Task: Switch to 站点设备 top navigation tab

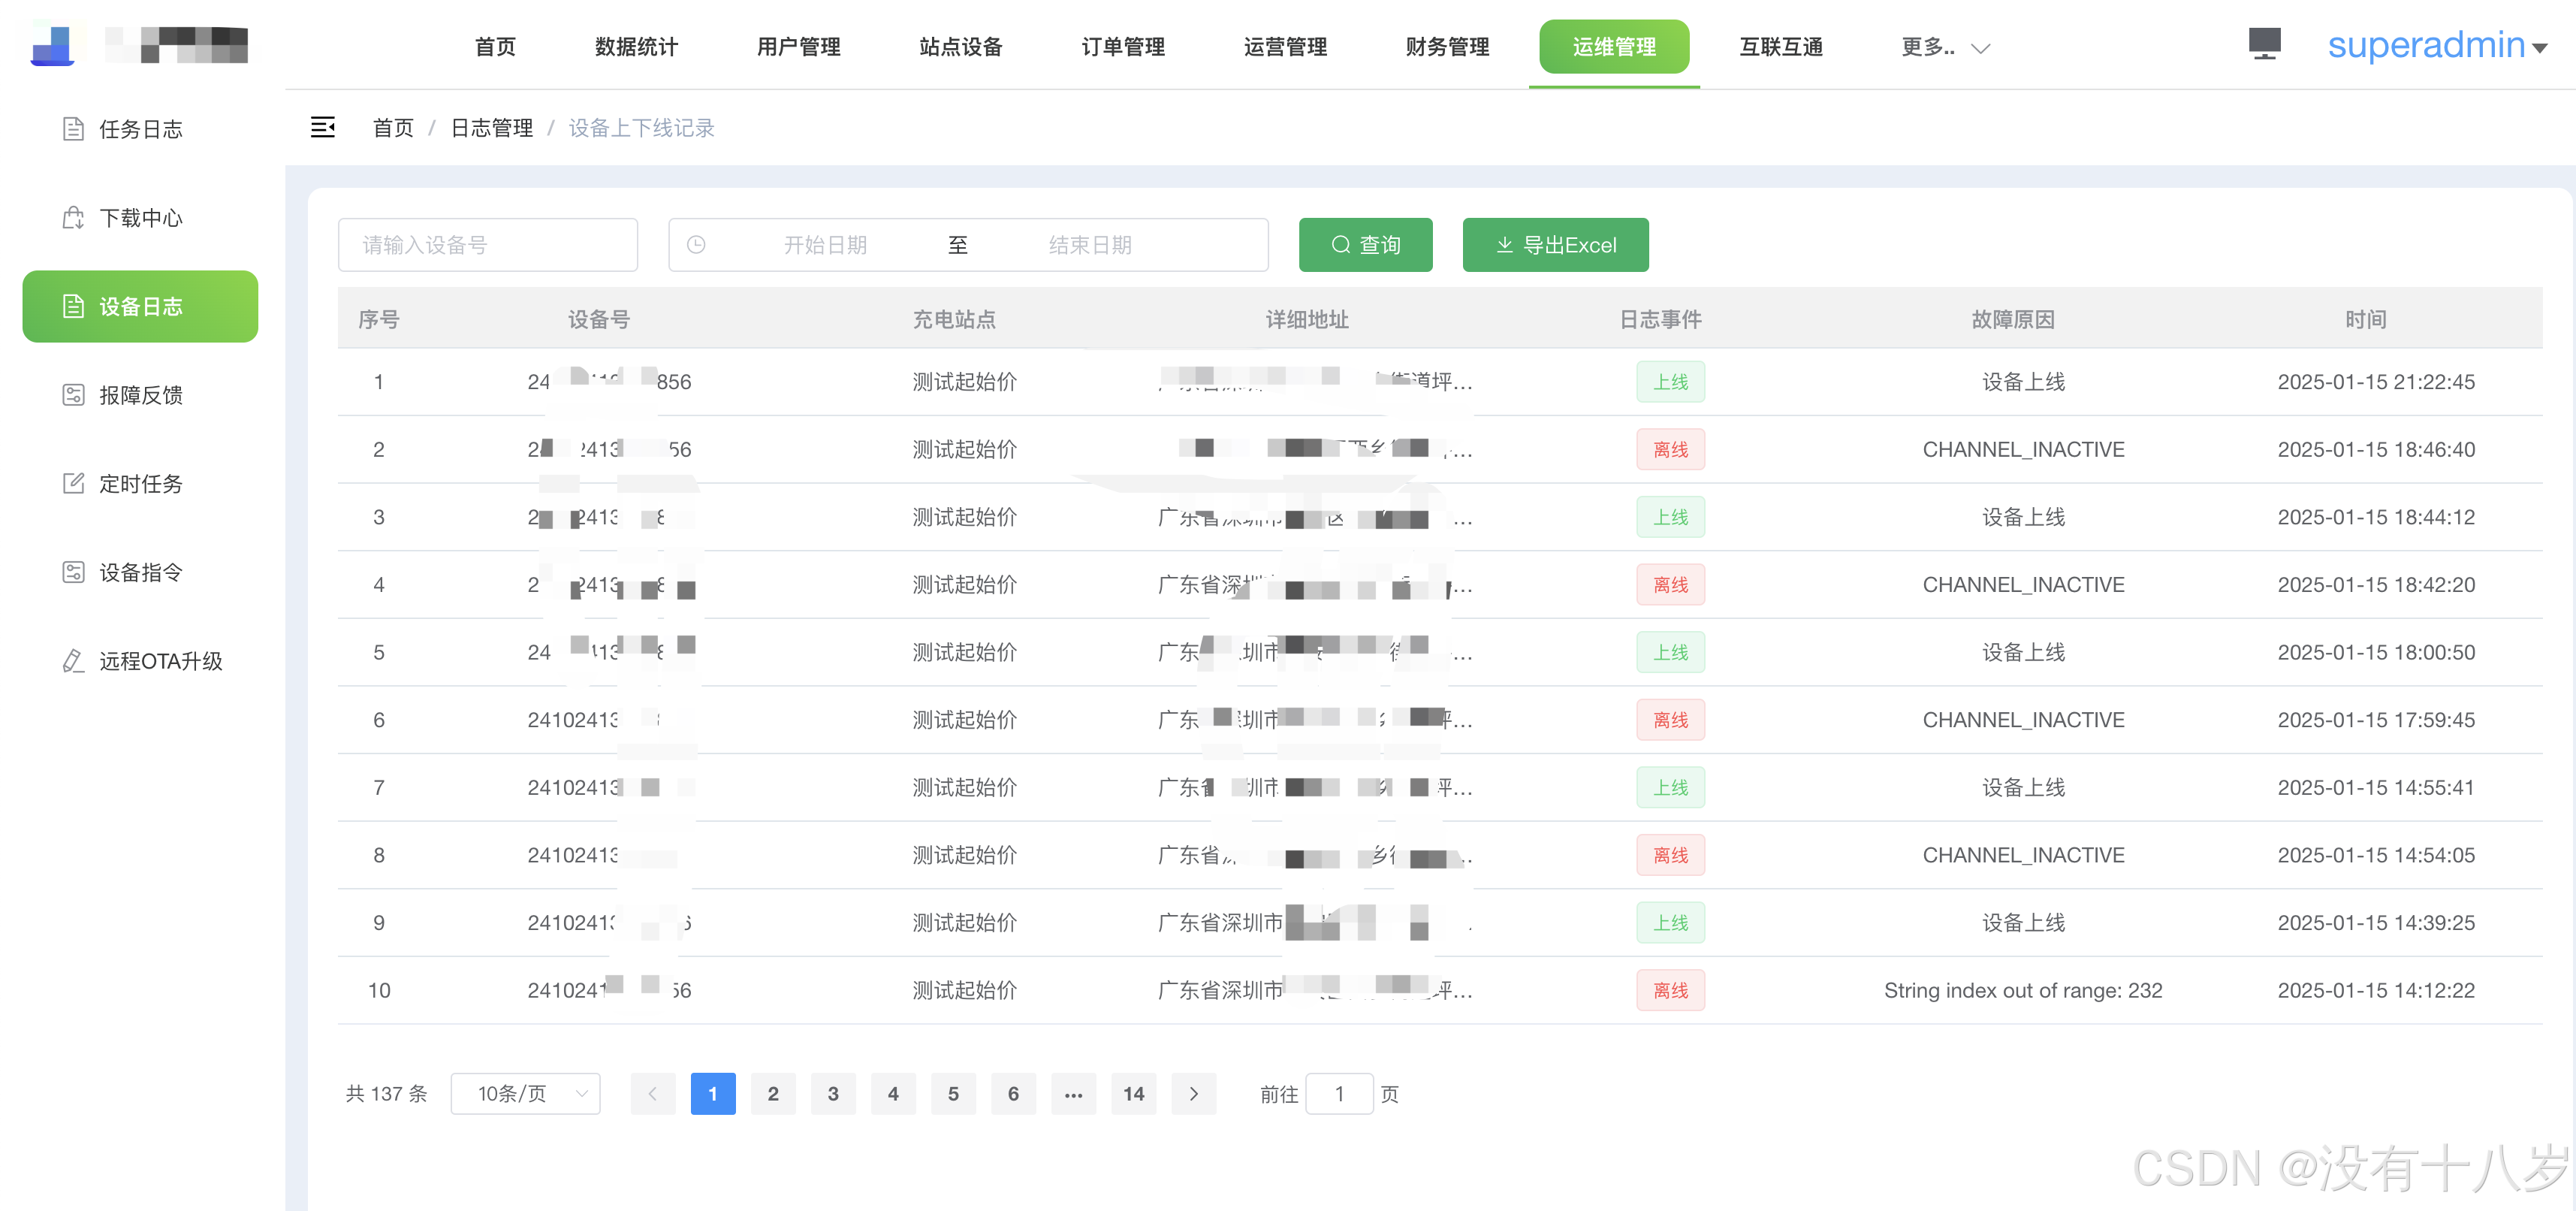Action: (960, 47)
